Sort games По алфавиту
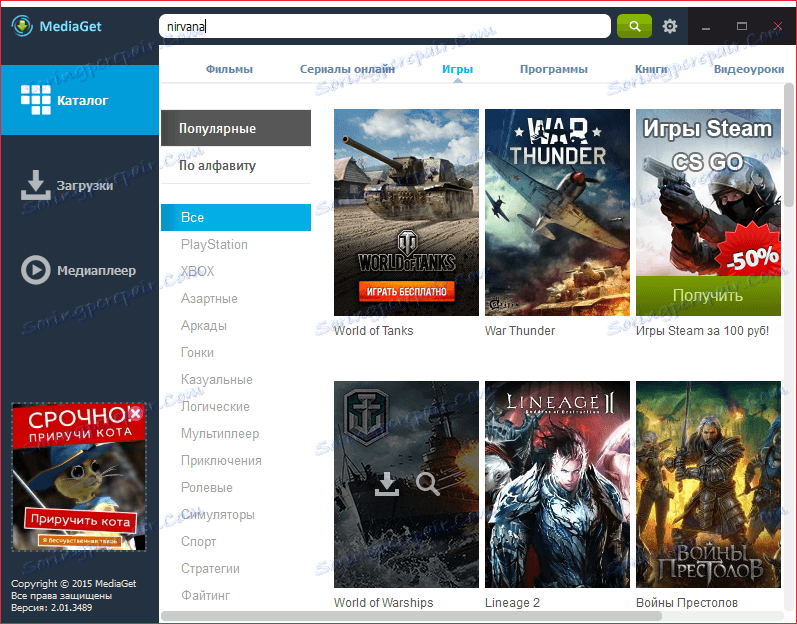This screenshot has width=797, height=624. pyautogui.click(x=236, y=166)
